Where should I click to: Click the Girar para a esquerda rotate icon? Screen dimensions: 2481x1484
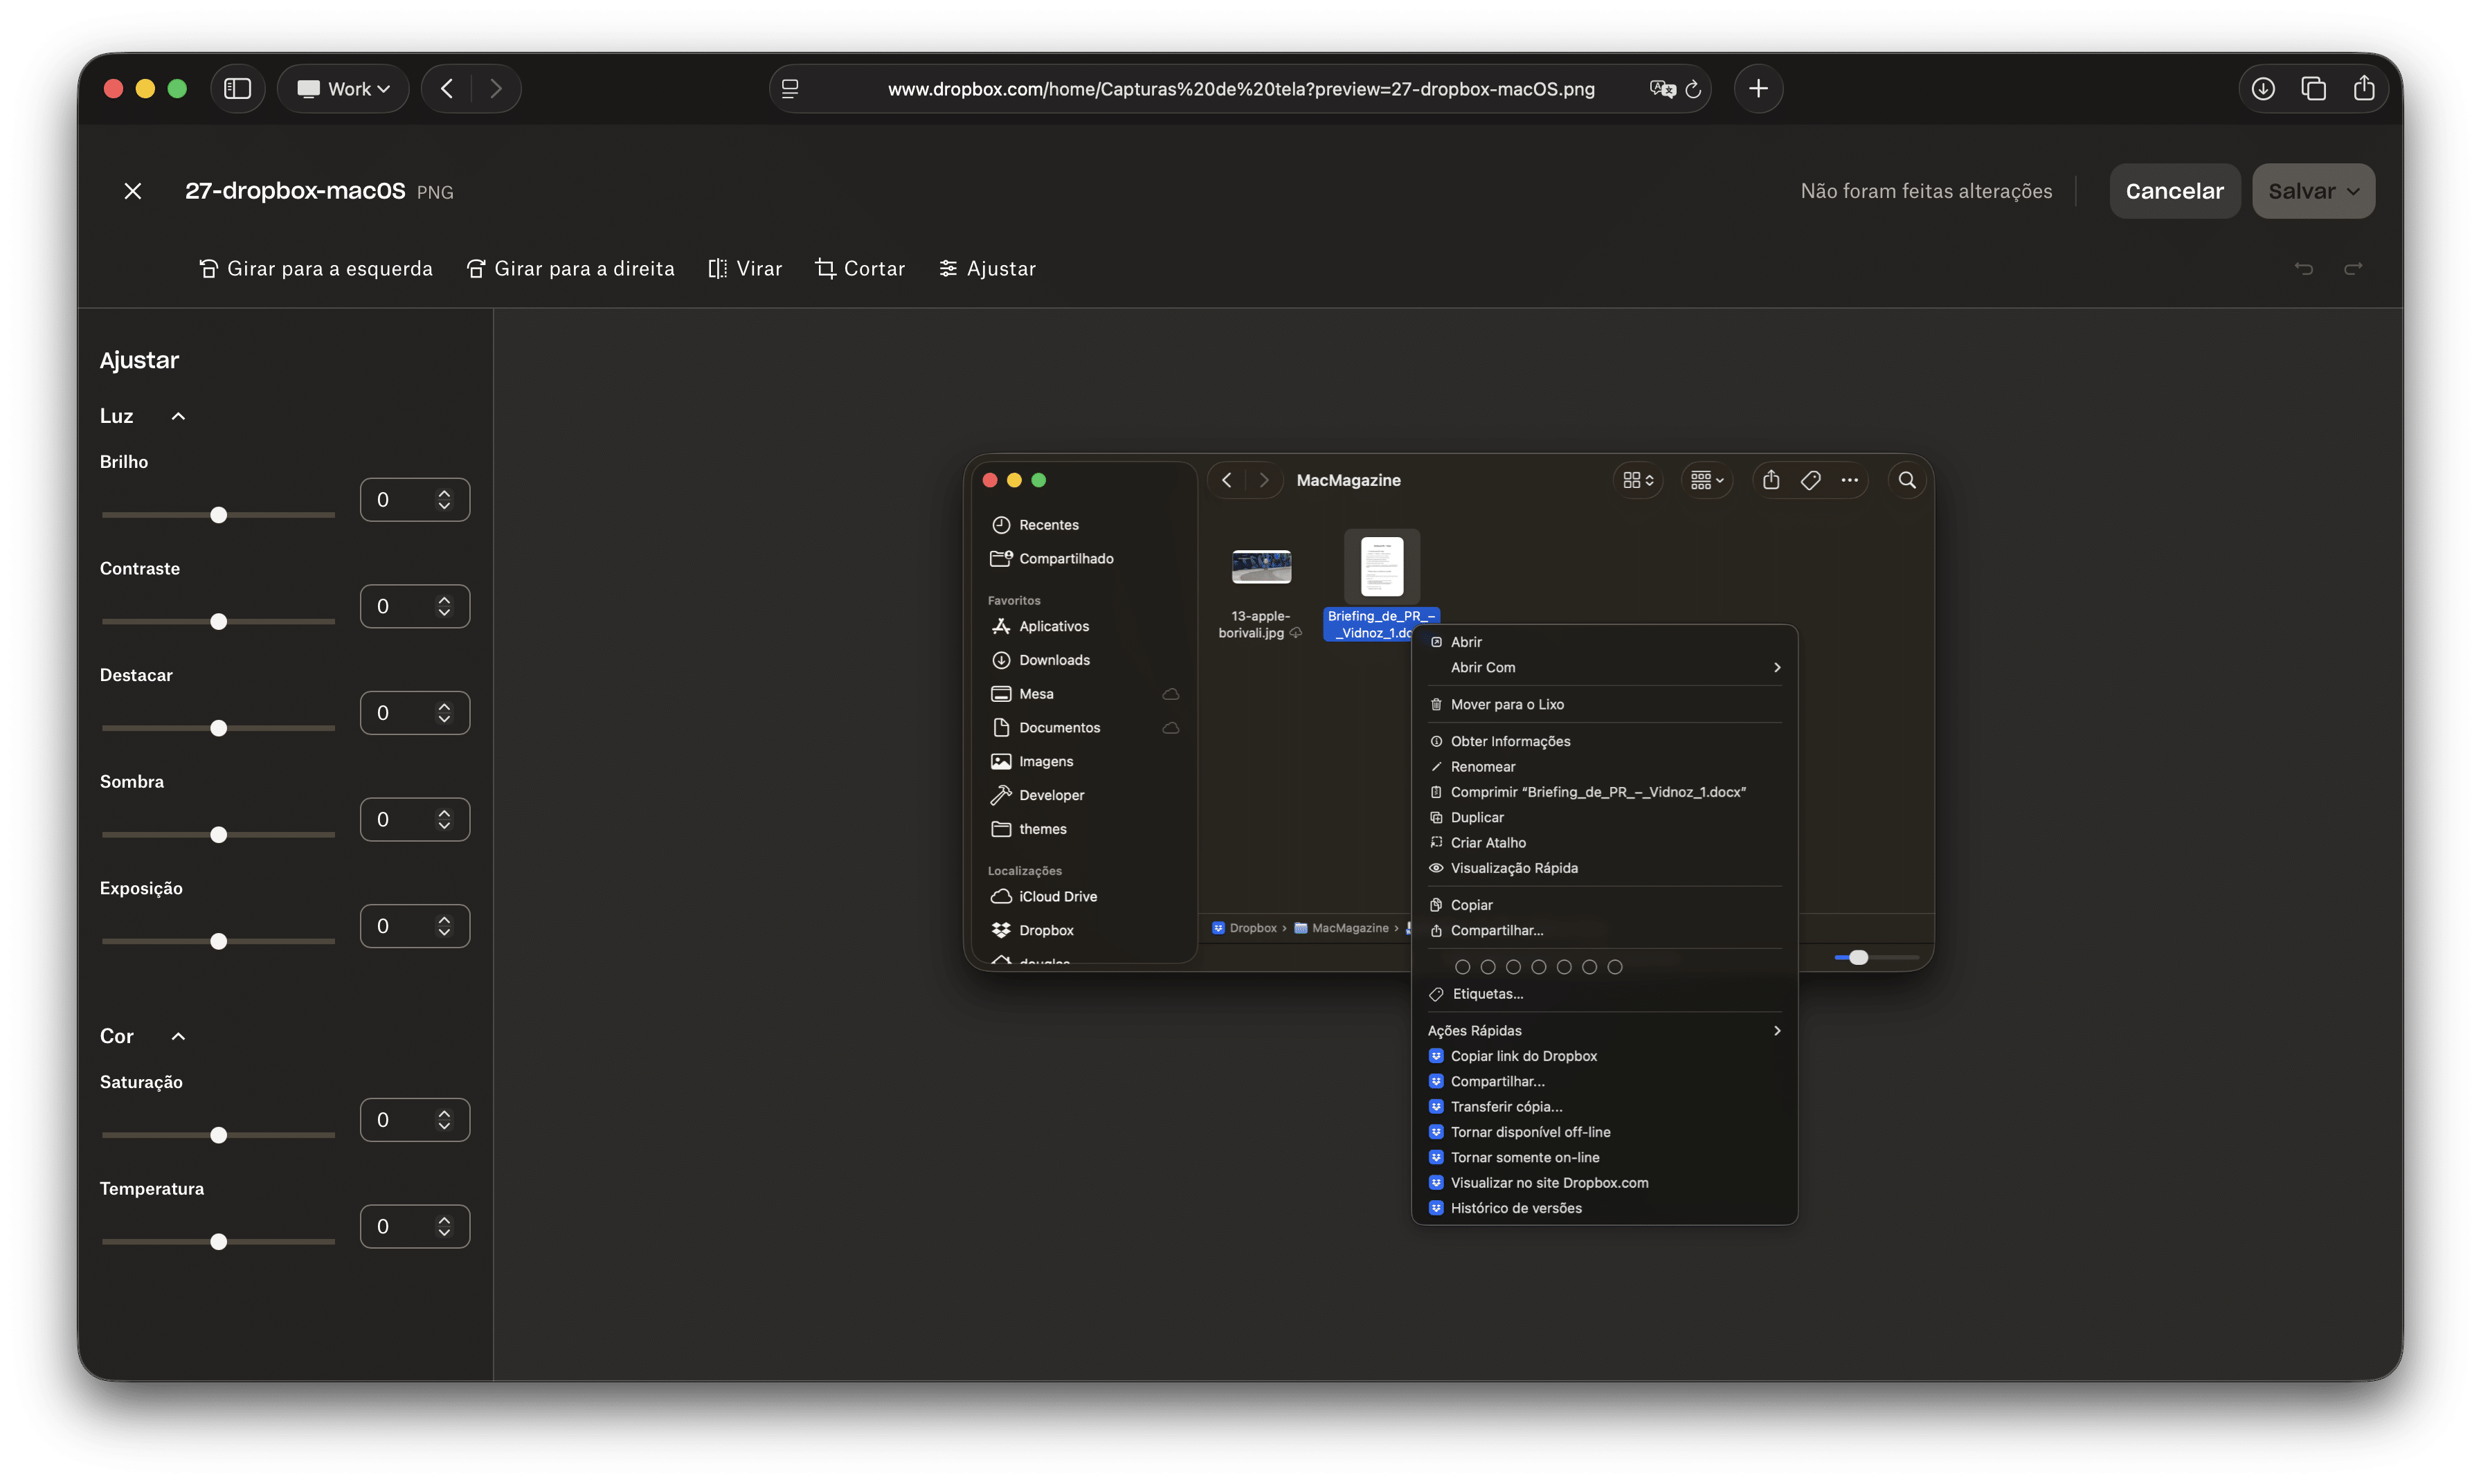[x=208, y=269]
